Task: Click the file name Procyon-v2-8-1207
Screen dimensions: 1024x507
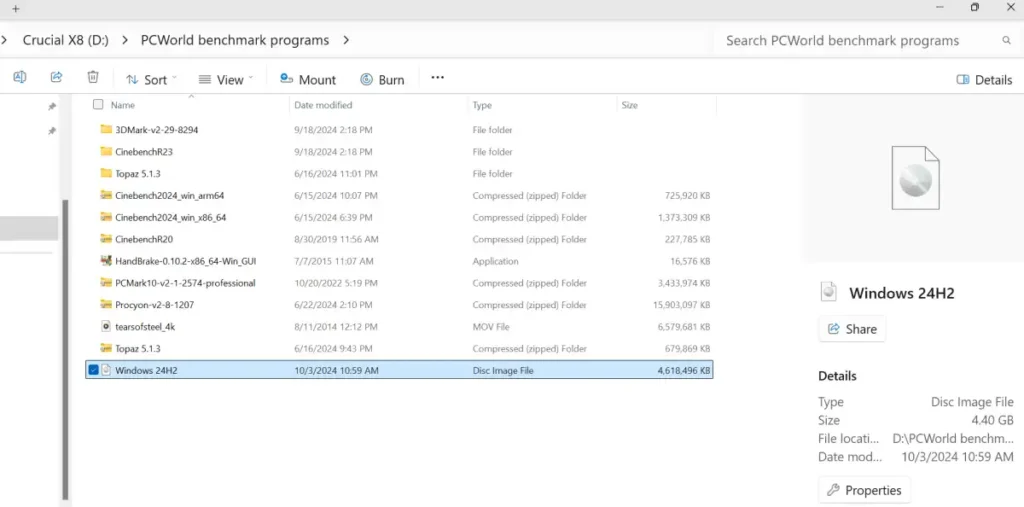Action: [154, 305]
